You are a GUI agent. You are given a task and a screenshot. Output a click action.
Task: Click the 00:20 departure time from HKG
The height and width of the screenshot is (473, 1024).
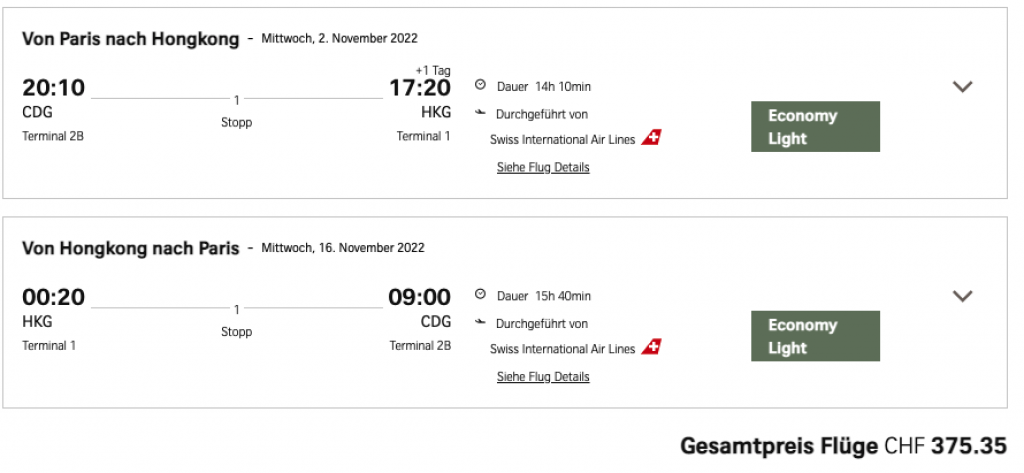[x=54, y=297]
